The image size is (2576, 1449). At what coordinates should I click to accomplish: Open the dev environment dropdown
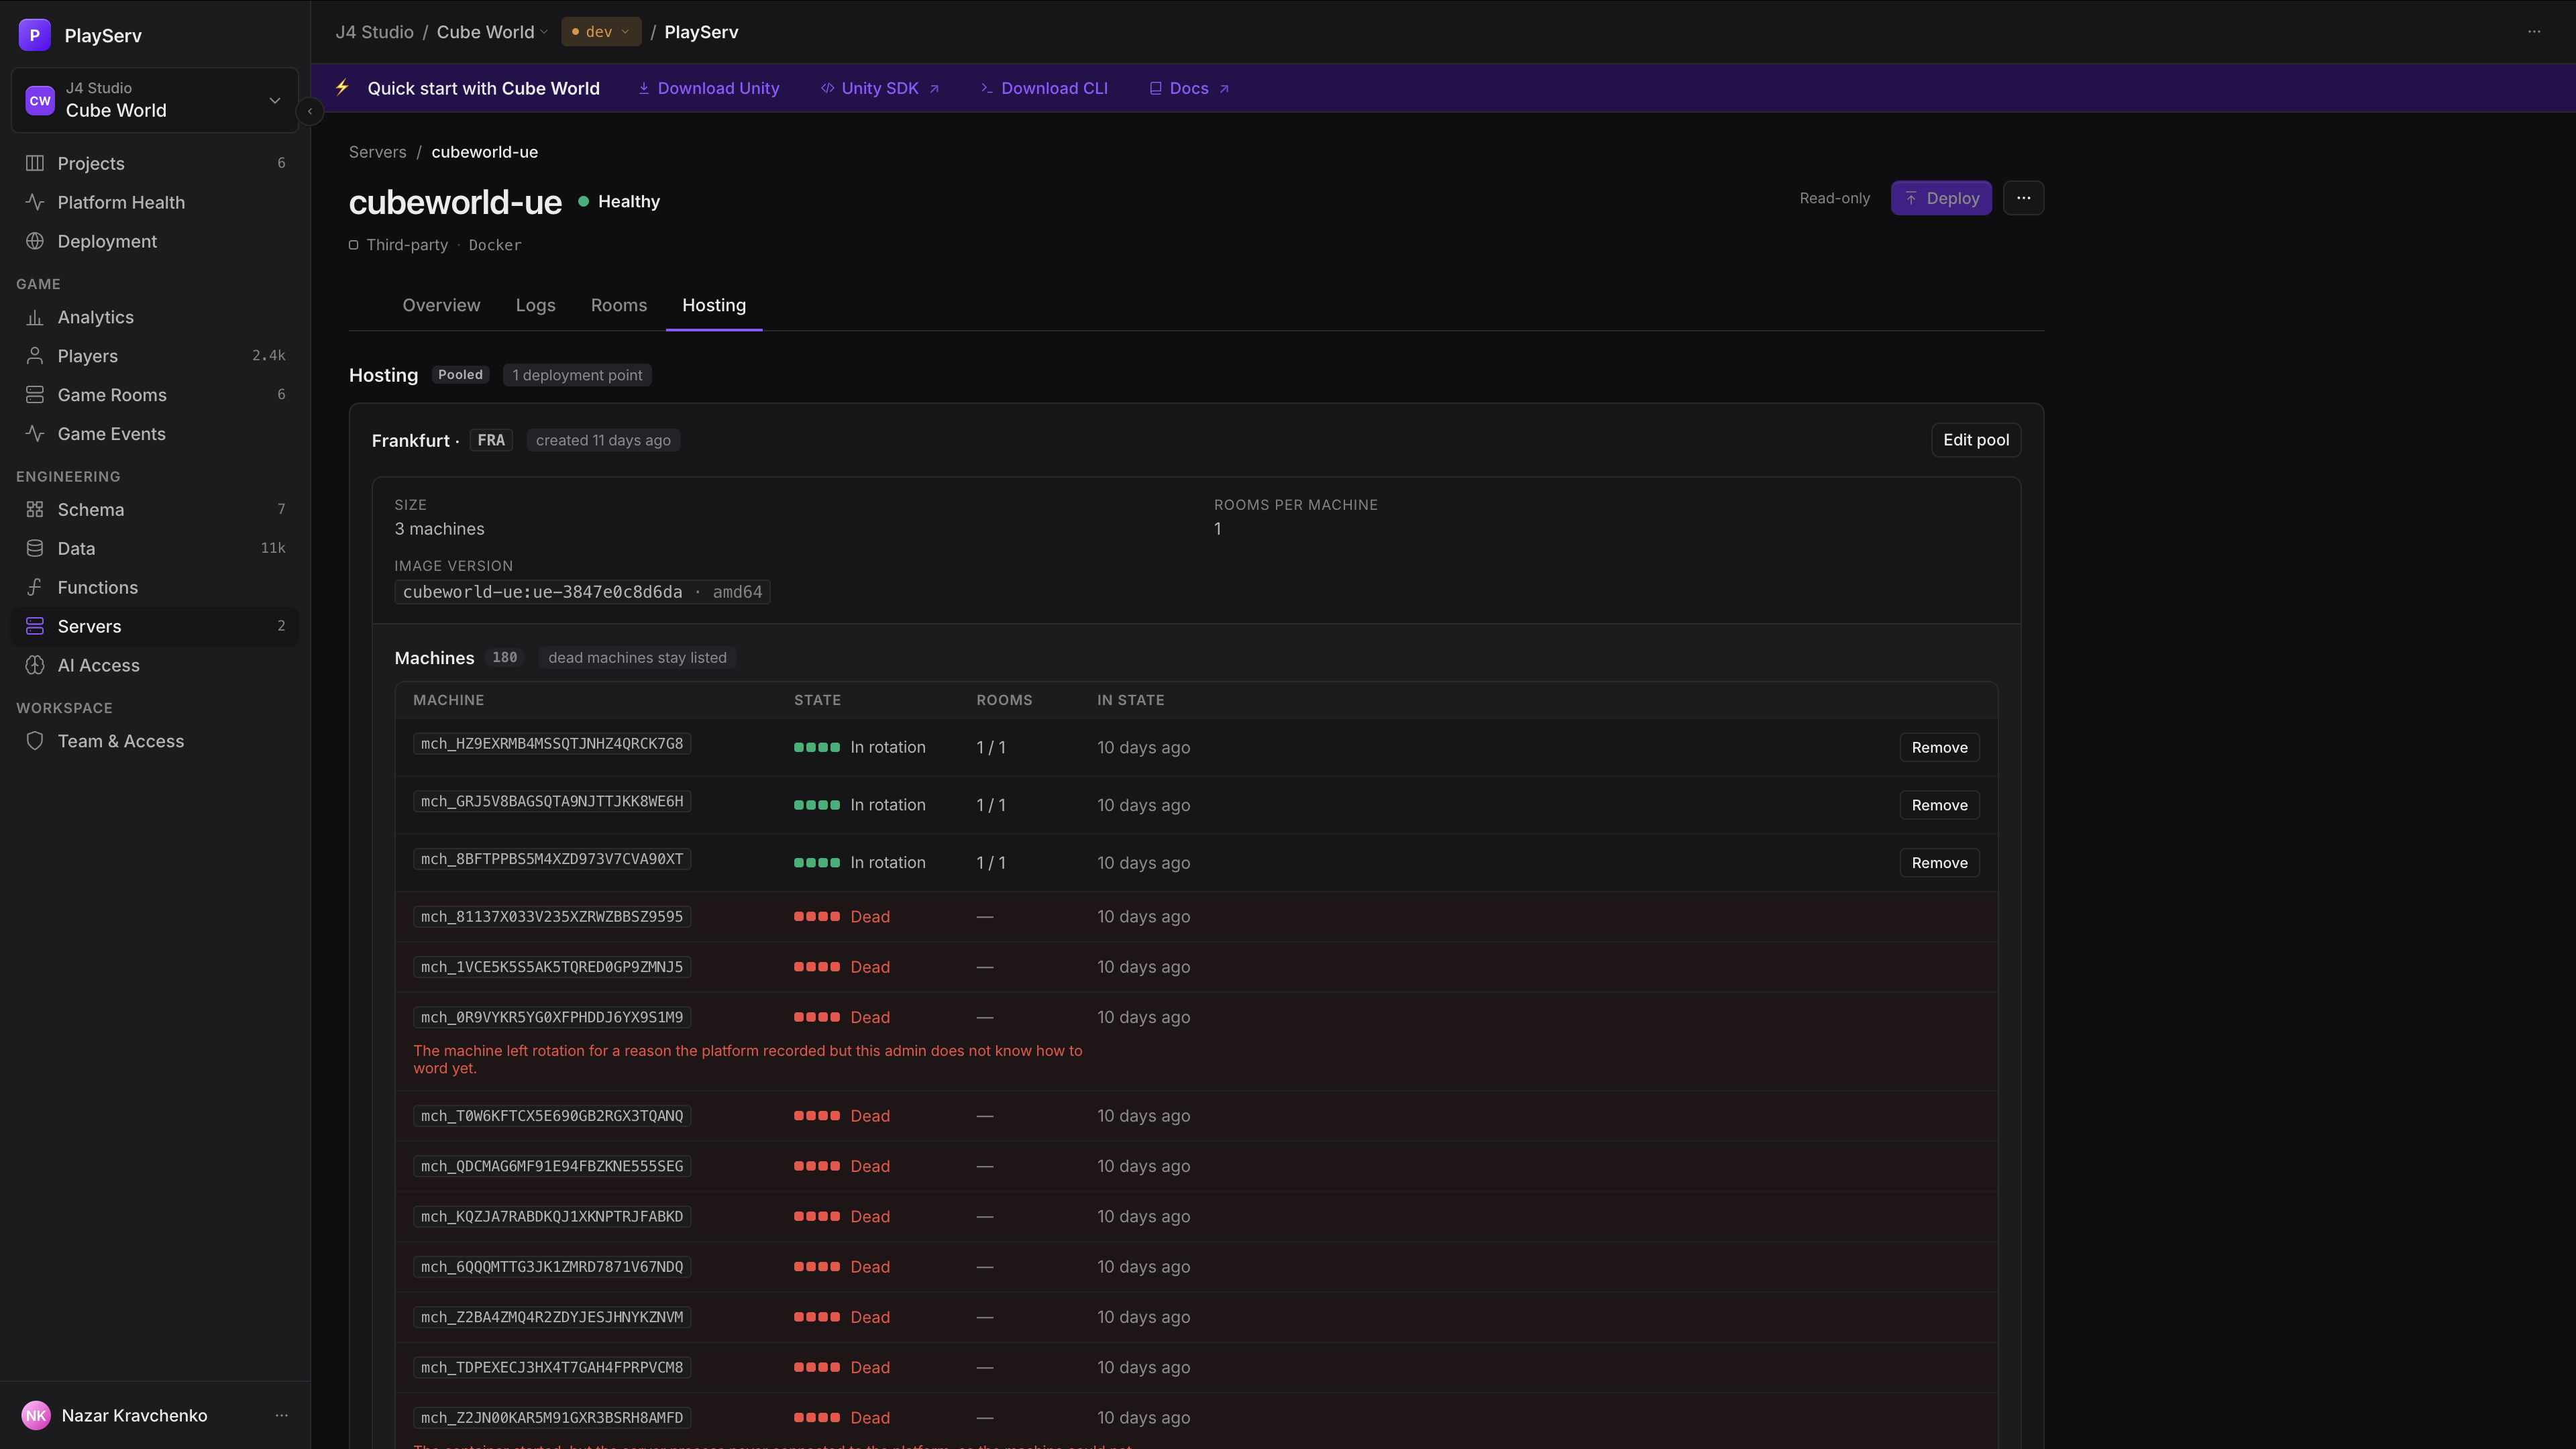click(601, 32)
